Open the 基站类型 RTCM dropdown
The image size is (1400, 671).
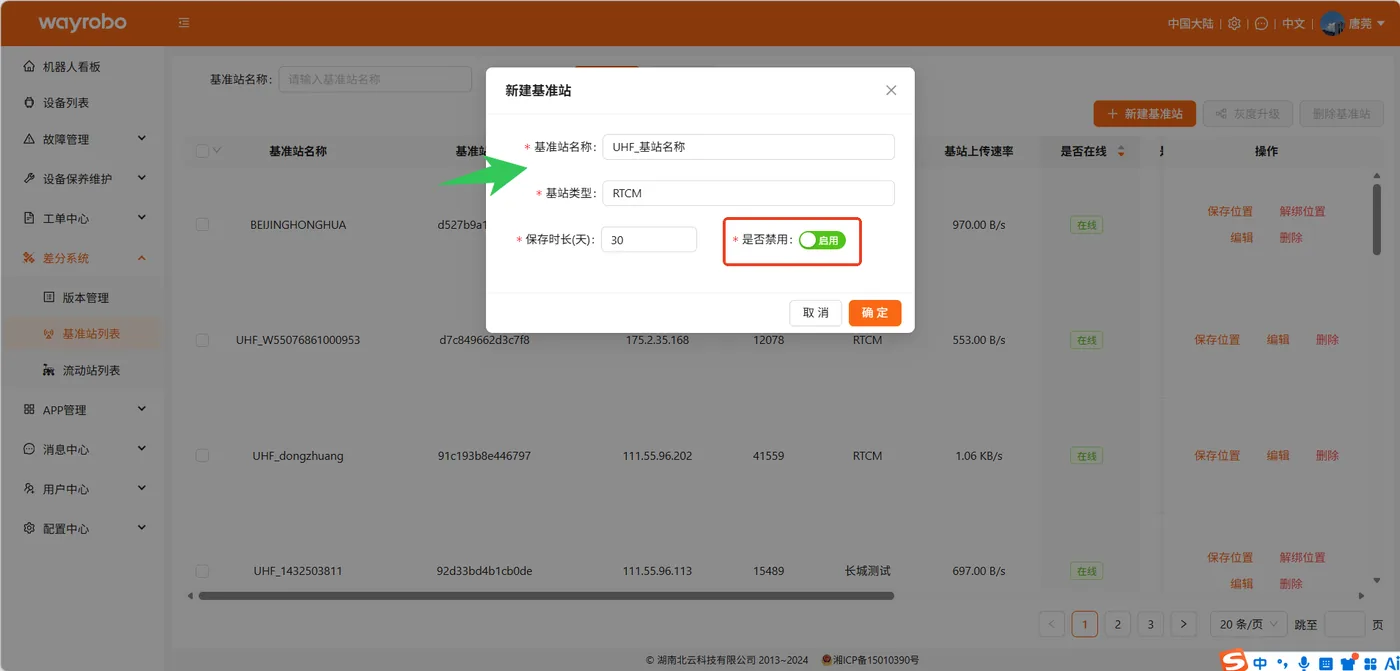point(748,193)
